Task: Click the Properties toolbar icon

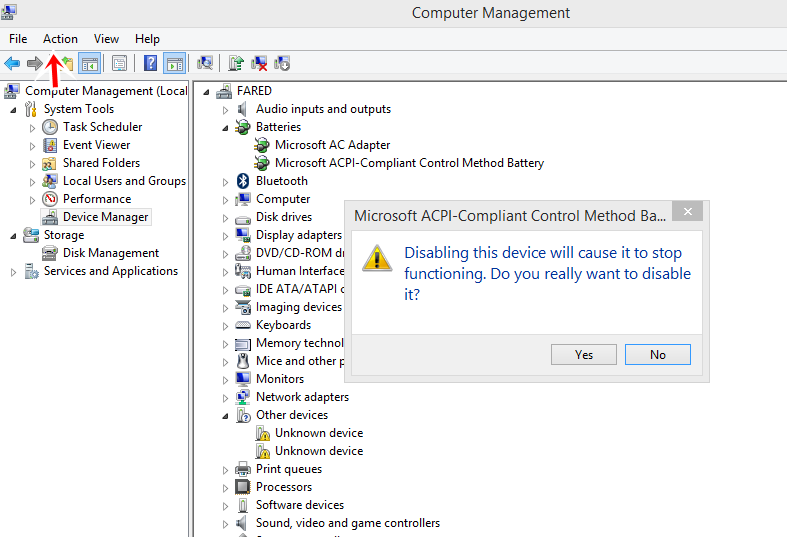Action: (x=119, y=64)
